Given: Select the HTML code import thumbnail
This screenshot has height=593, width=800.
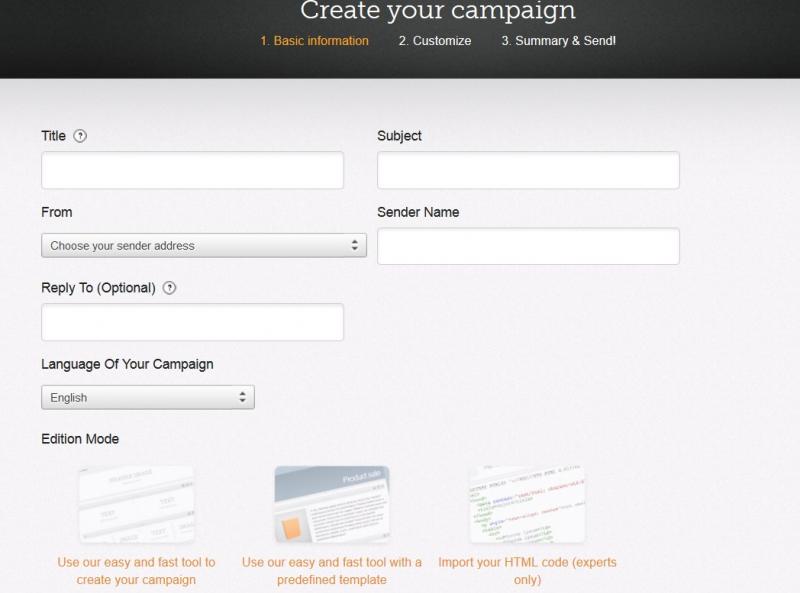Looking at the screenshot, I should 527,504.
